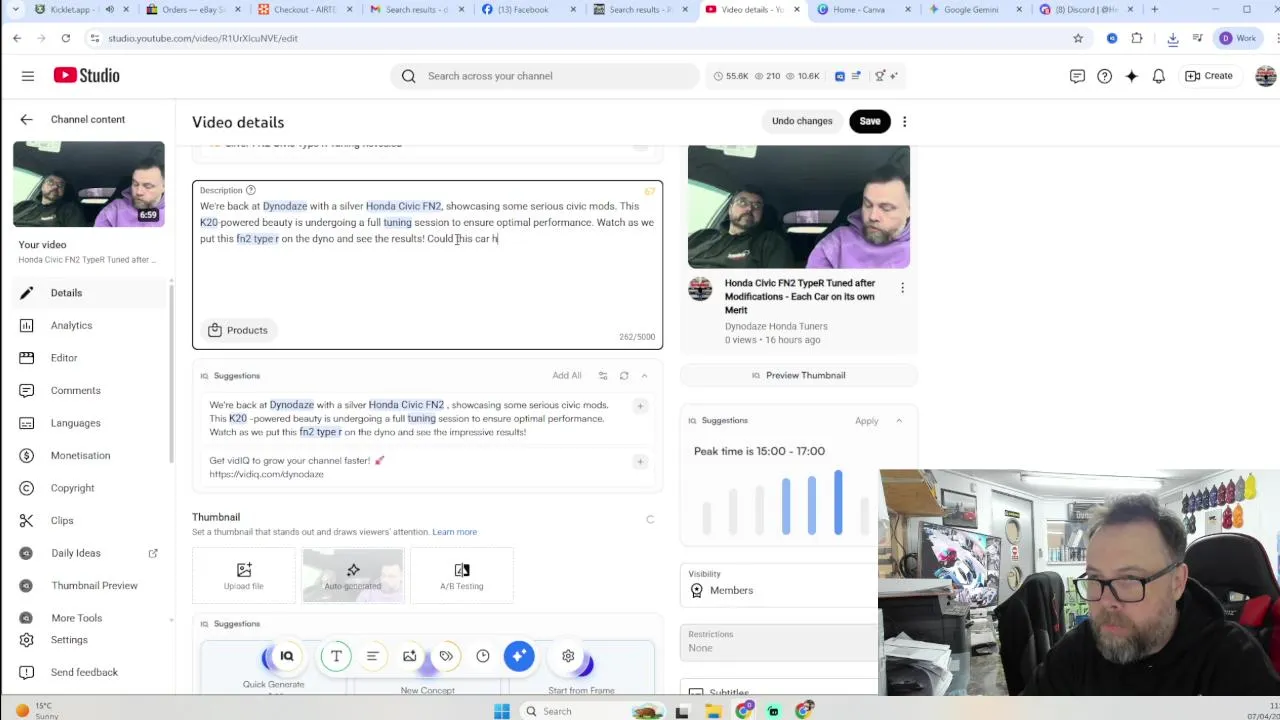This screenshot has height=720, width=1280.
Task: Click inside the Description text box
Action: pos(427,265)
